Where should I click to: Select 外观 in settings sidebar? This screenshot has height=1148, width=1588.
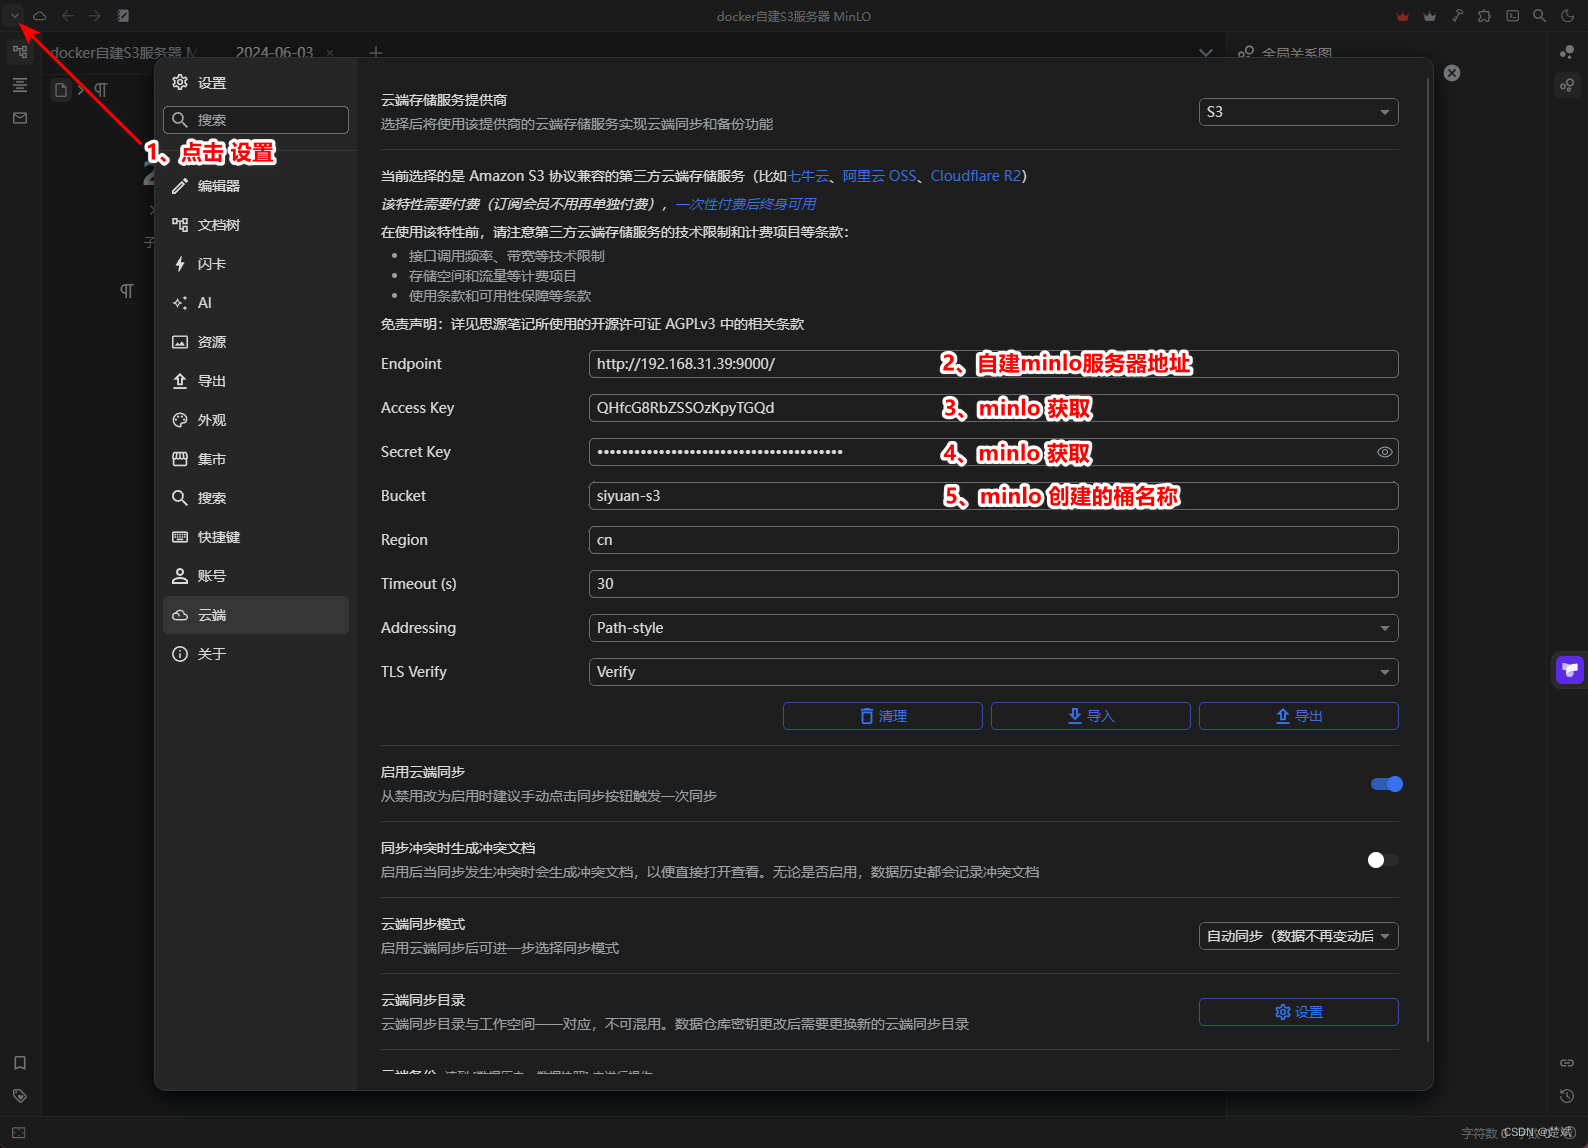(256, 420)
